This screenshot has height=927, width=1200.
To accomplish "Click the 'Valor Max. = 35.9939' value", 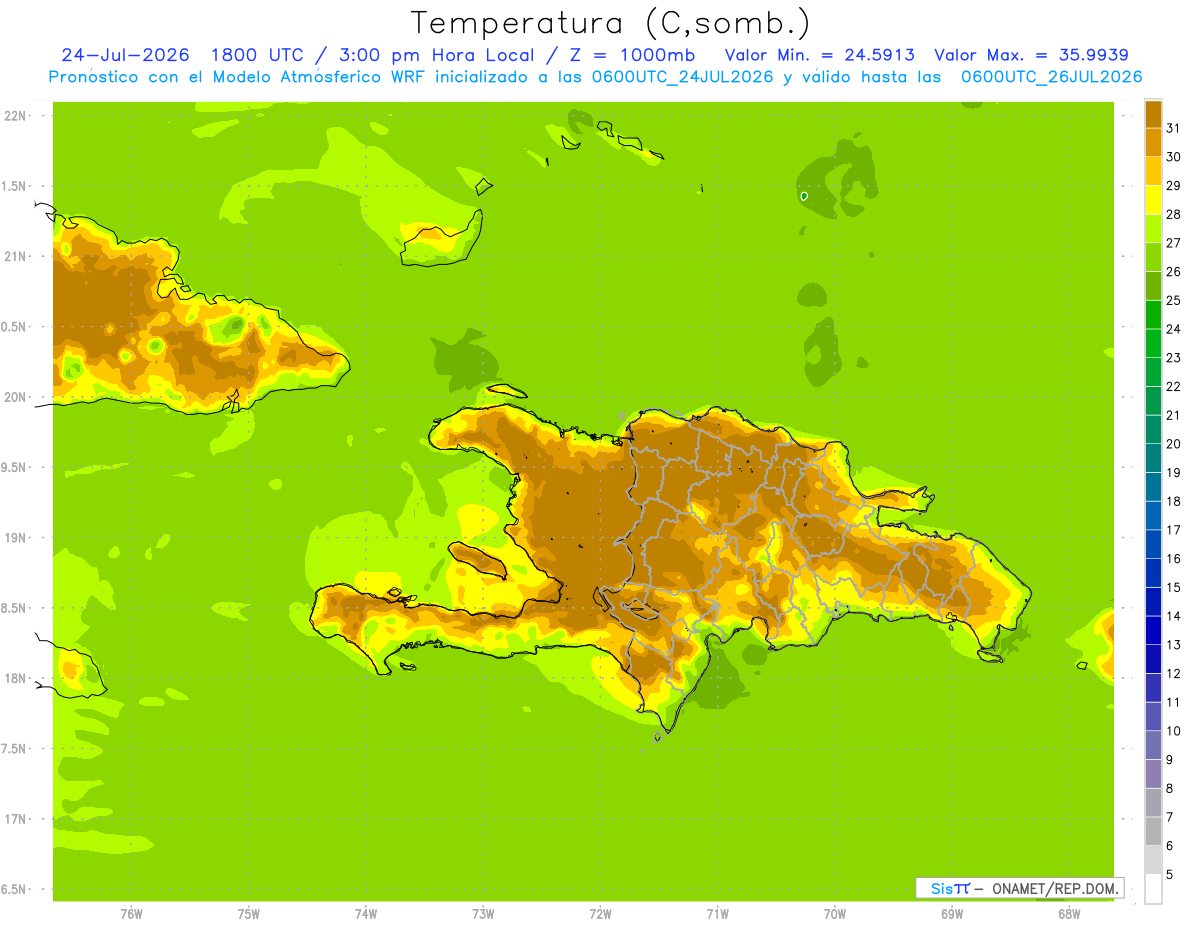I will pos(1032,55).
